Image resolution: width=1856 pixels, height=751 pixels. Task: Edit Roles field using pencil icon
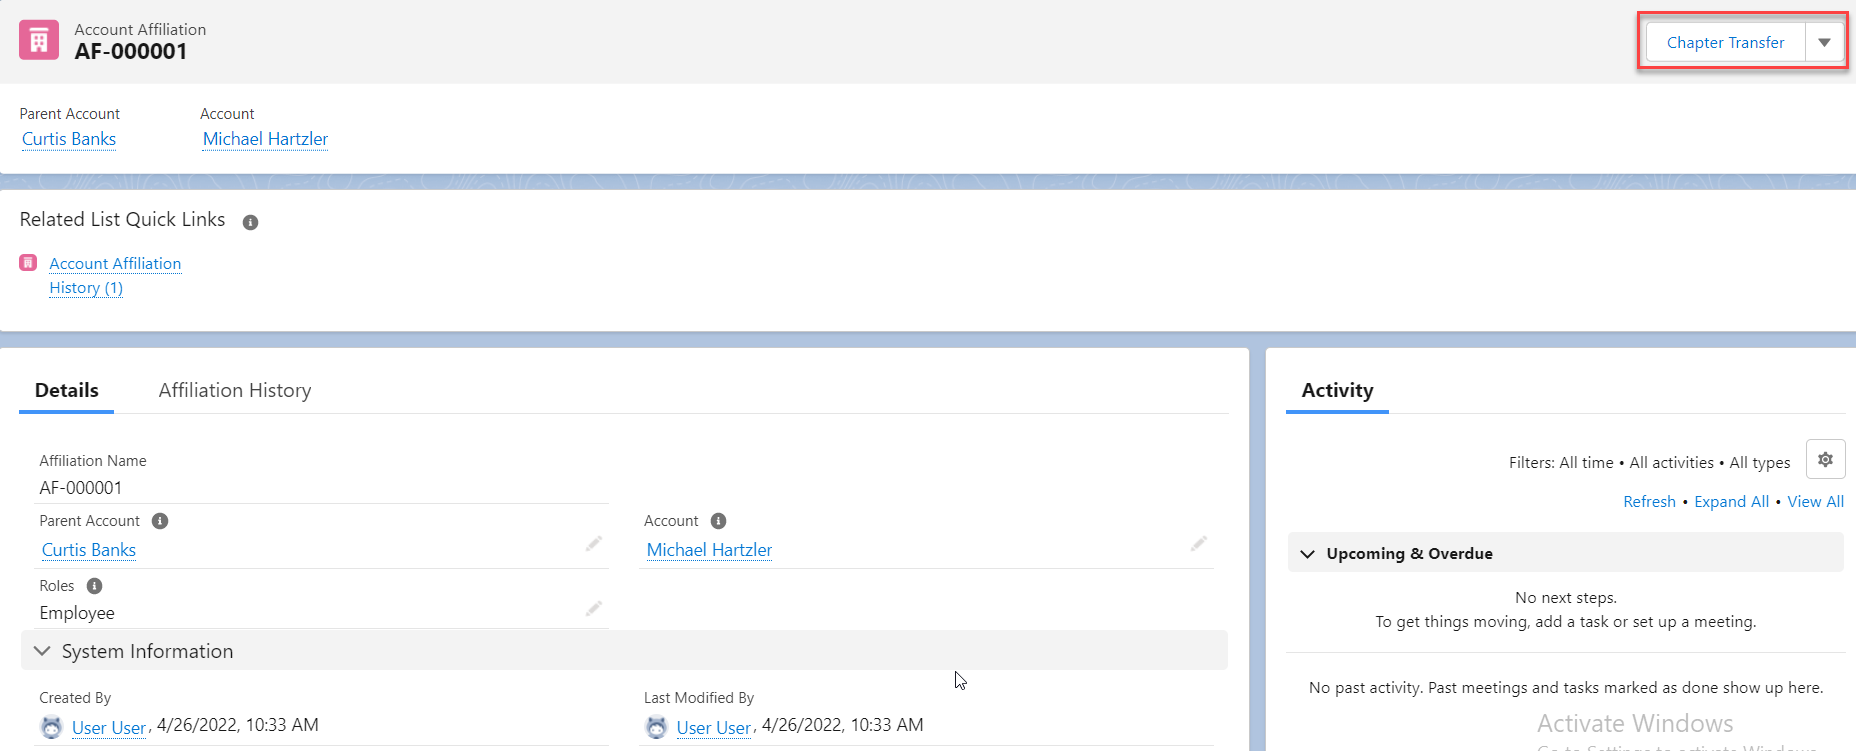coord(594,609)
